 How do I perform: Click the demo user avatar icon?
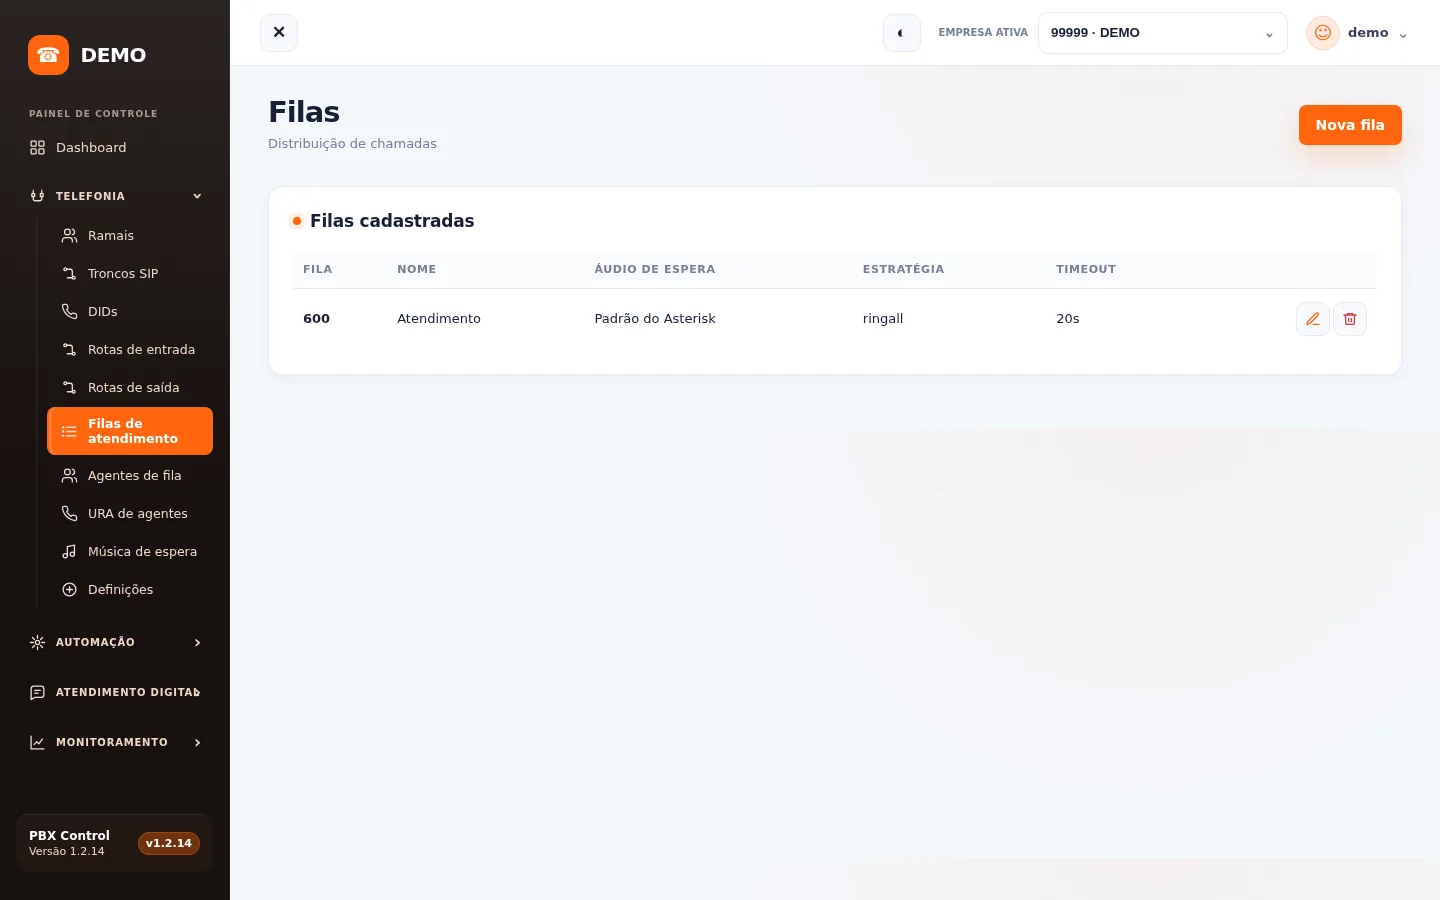pyautogui.click(x=1322, y=33)
